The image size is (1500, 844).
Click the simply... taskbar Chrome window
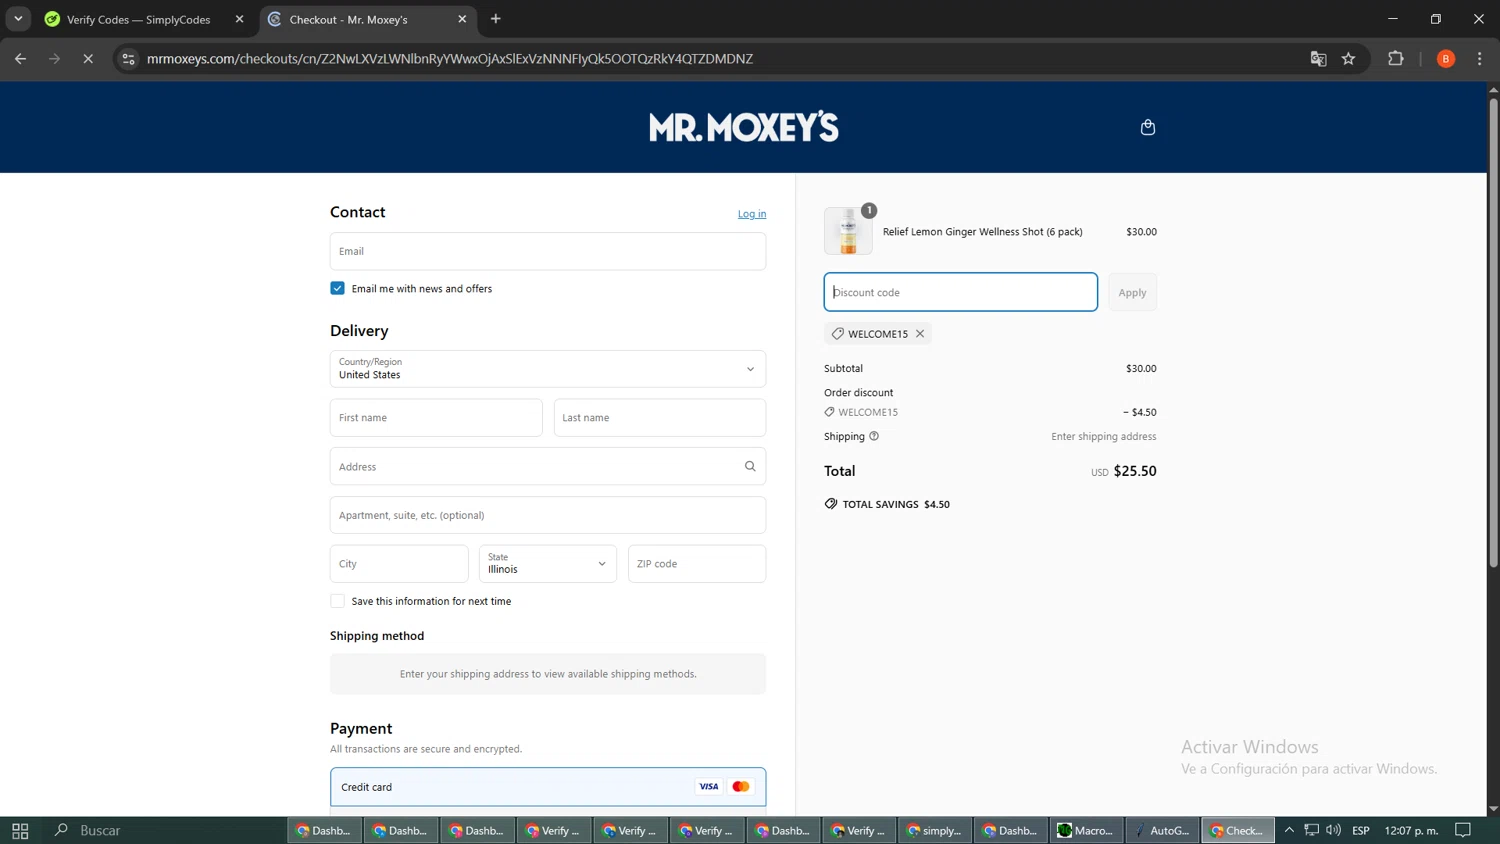pos(935,830)
